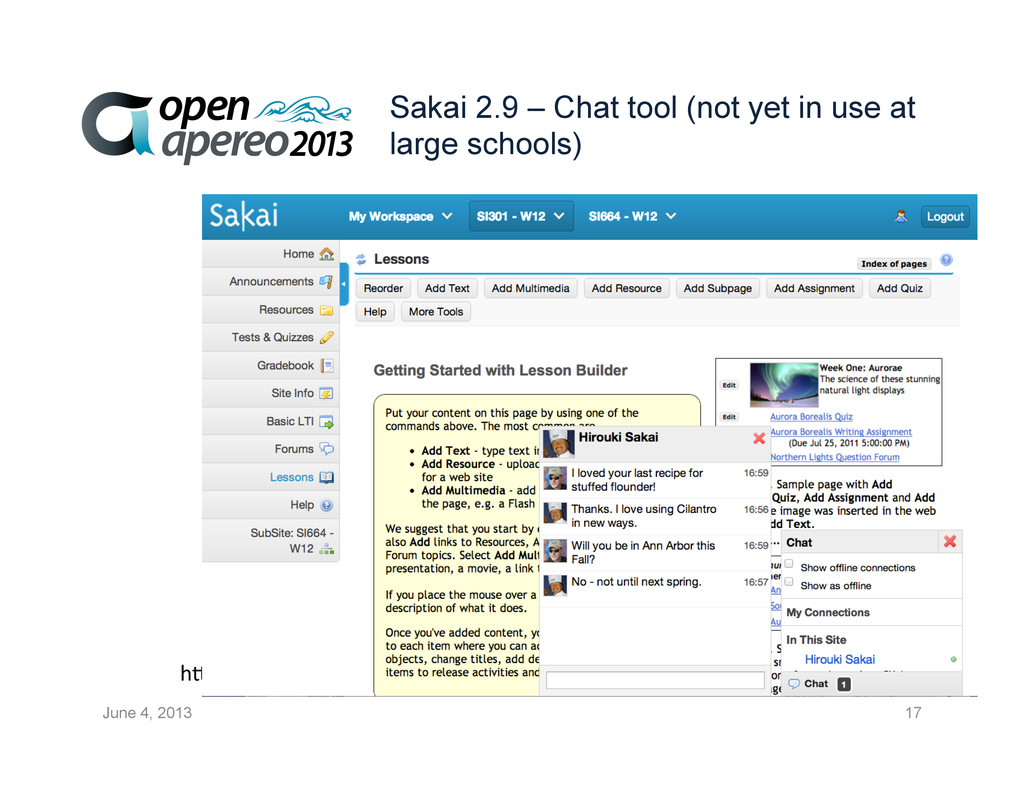Viewport: 1024px width, 791px height.
Task: Open the Home page via its house icon
Action: (327, 254)
